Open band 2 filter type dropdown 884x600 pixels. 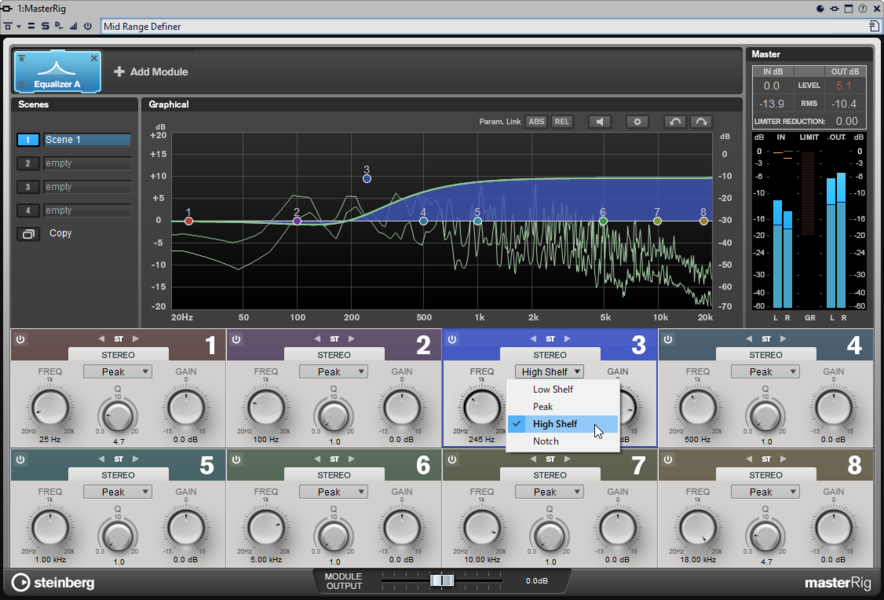coord(333,372)
